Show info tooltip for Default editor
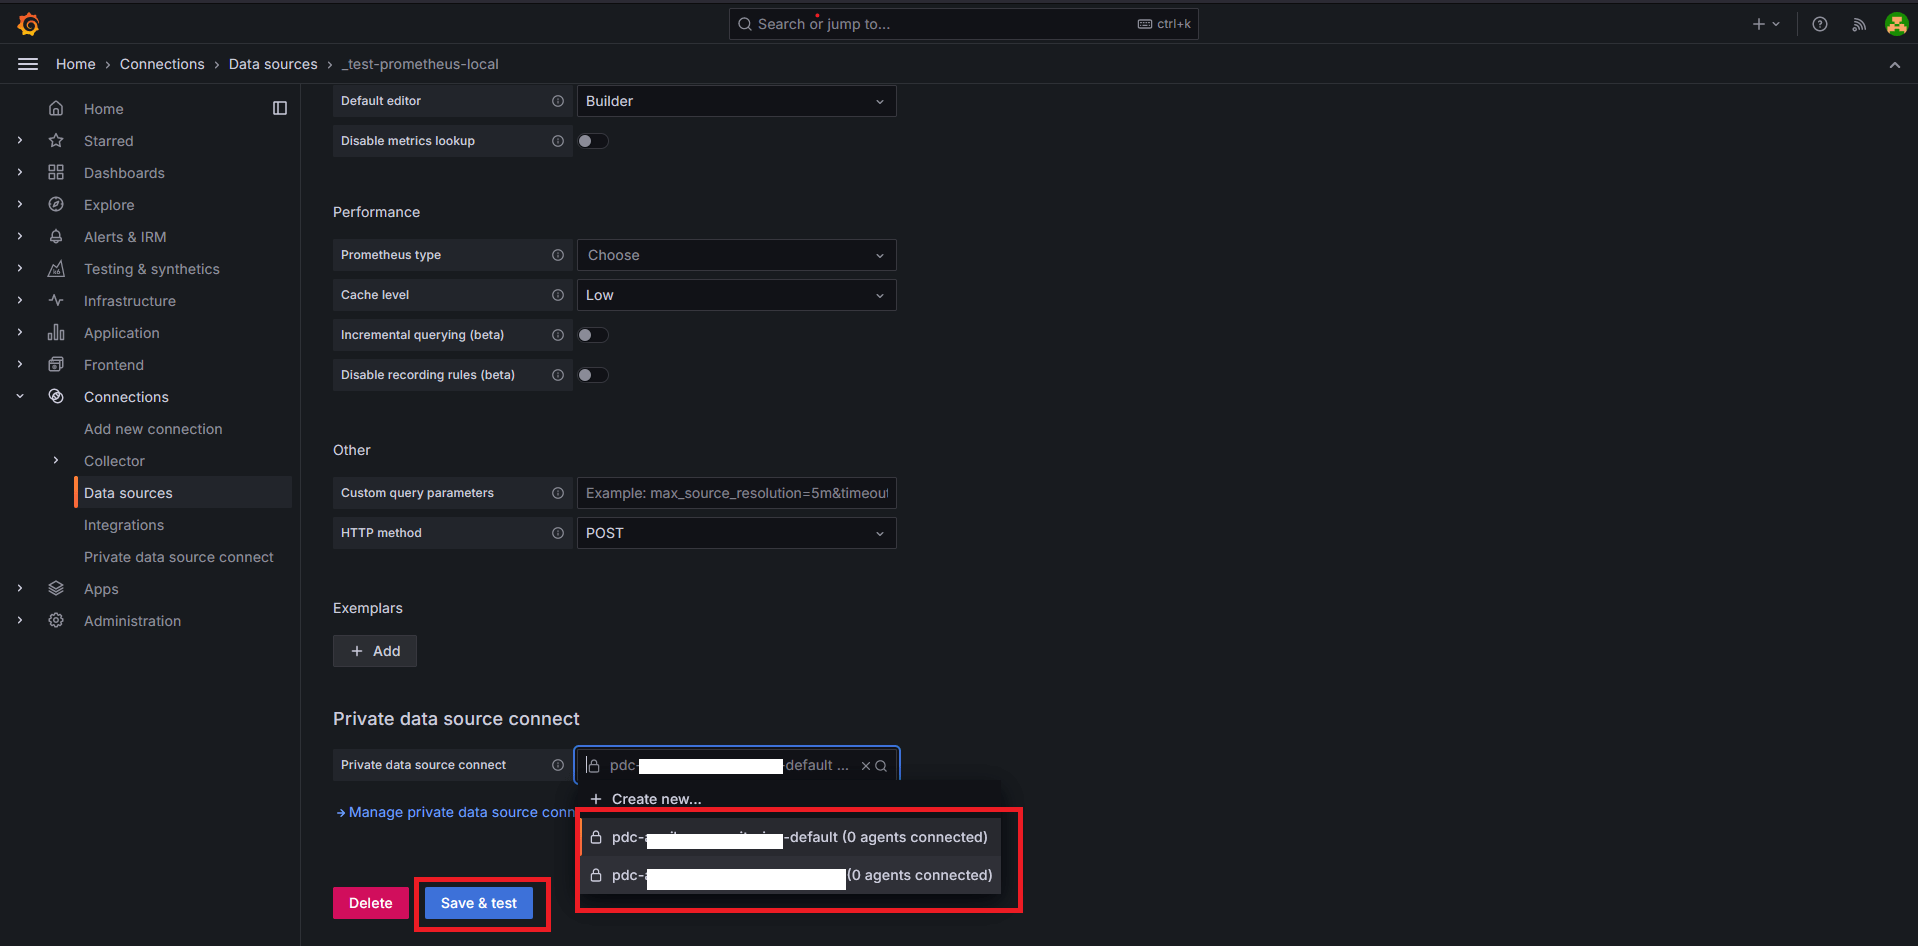Image resolution: width=1918 pixels, height=946 pixels. (558, 101)
